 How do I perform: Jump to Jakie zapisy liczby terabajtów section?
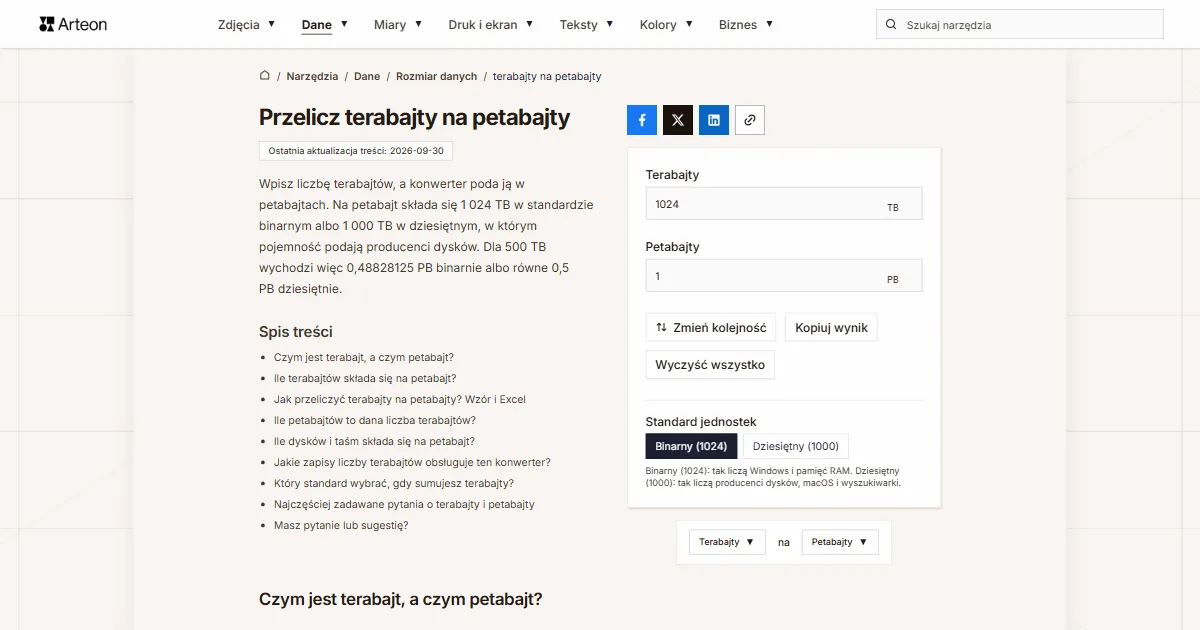click(x=412, y=462)
